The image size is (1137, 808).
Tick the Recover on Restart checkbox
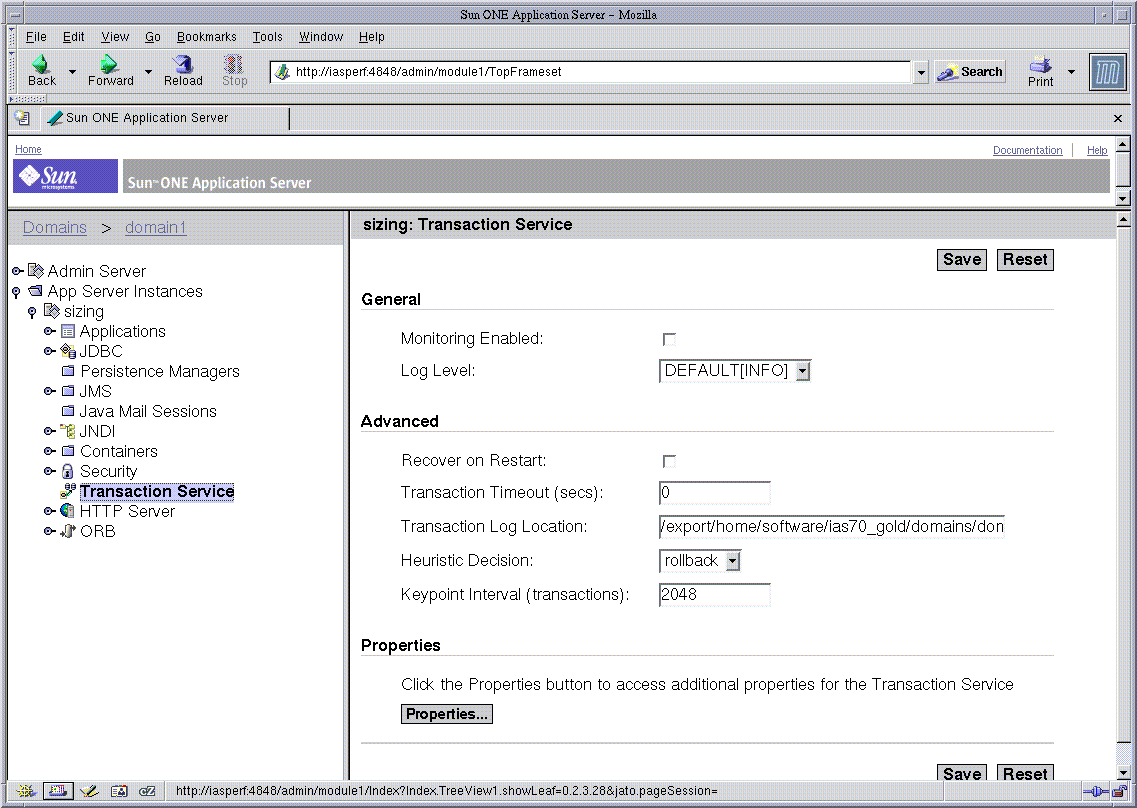[x=669, y=461]
